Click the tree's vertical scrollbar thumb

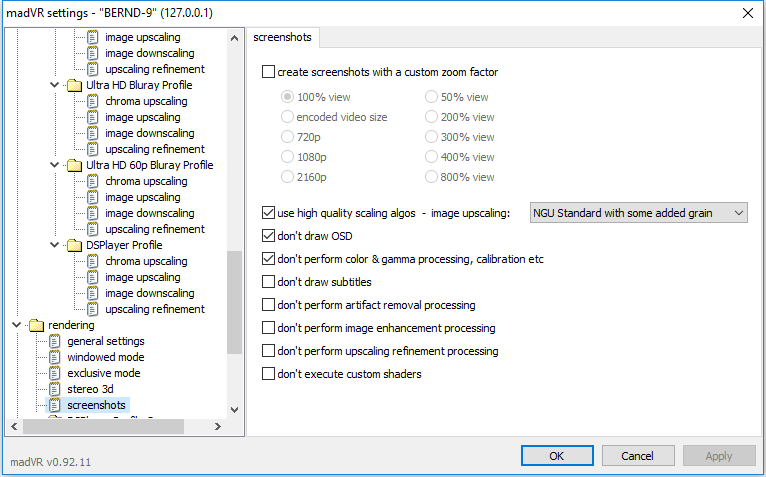[234, 302]
